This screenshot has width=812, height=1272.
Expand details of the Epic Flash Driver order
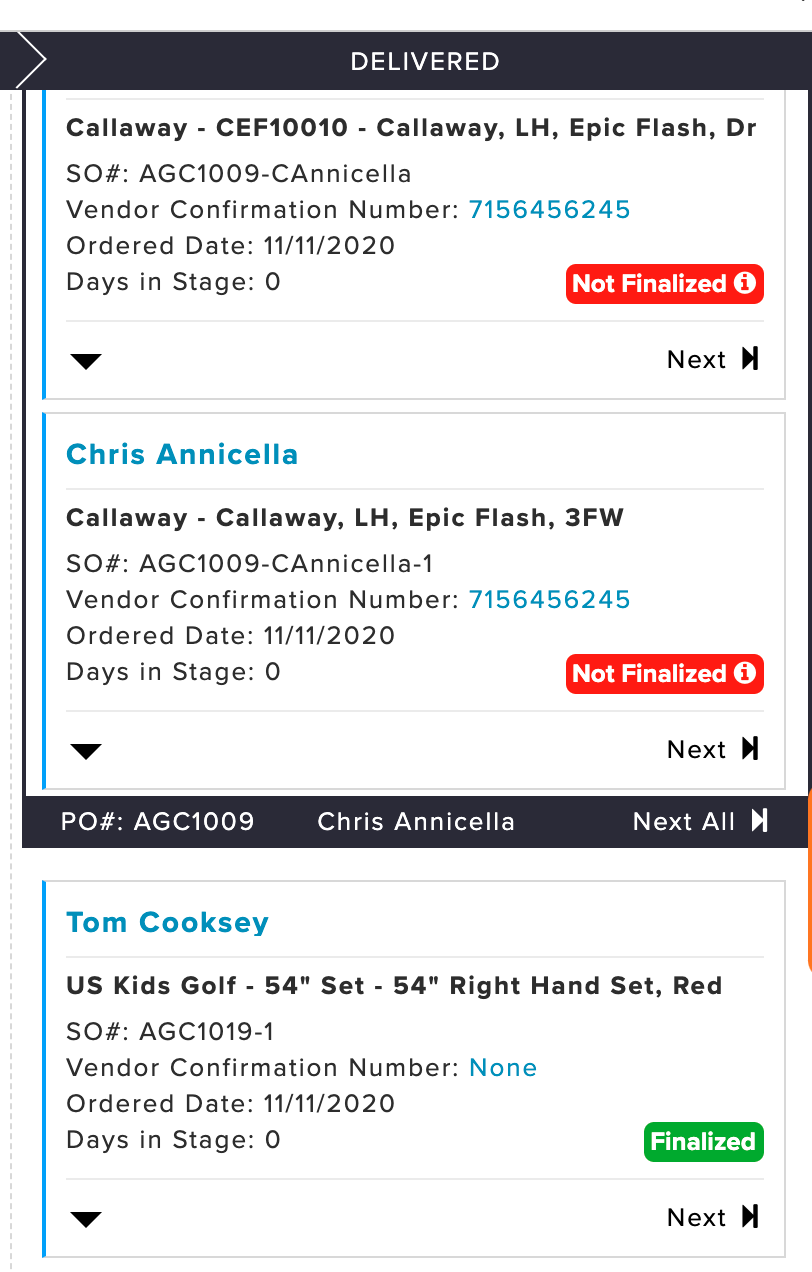tap(87, 361)
